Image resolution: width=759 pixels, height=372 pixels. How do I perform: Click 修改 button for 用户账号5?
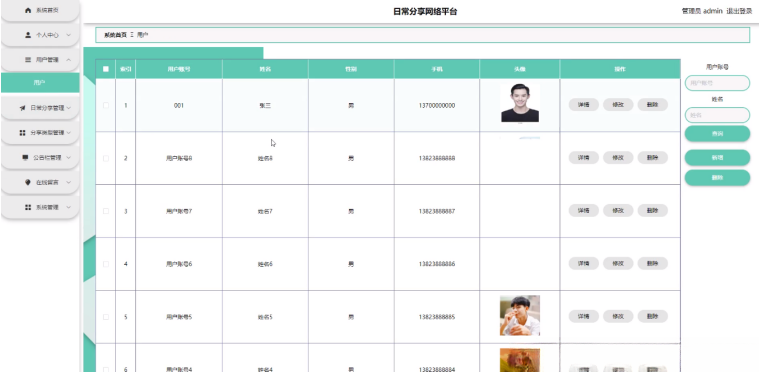618,316
